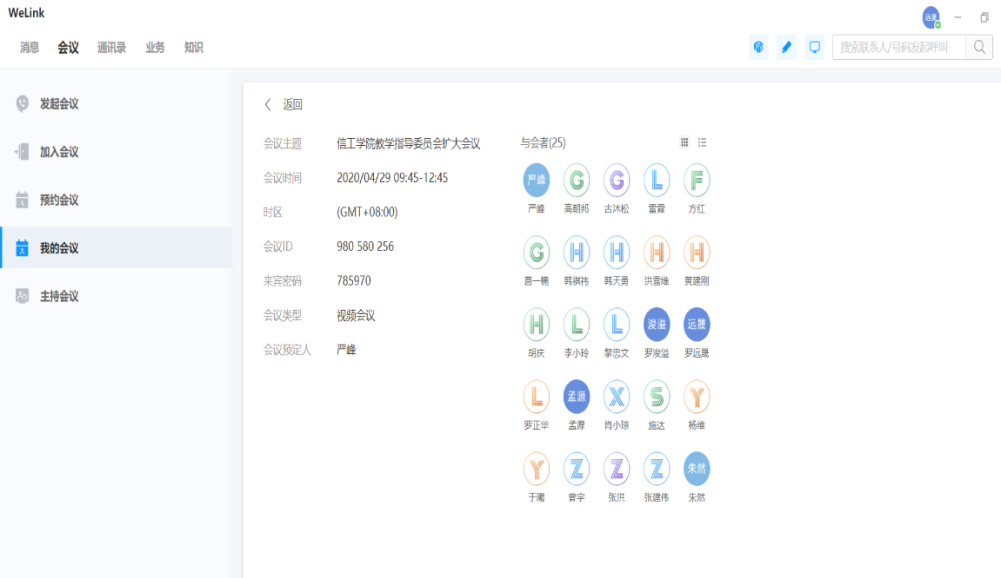Click the search magnifier icon
This screenshot has height=578, width=1001.
coord(978,46)
